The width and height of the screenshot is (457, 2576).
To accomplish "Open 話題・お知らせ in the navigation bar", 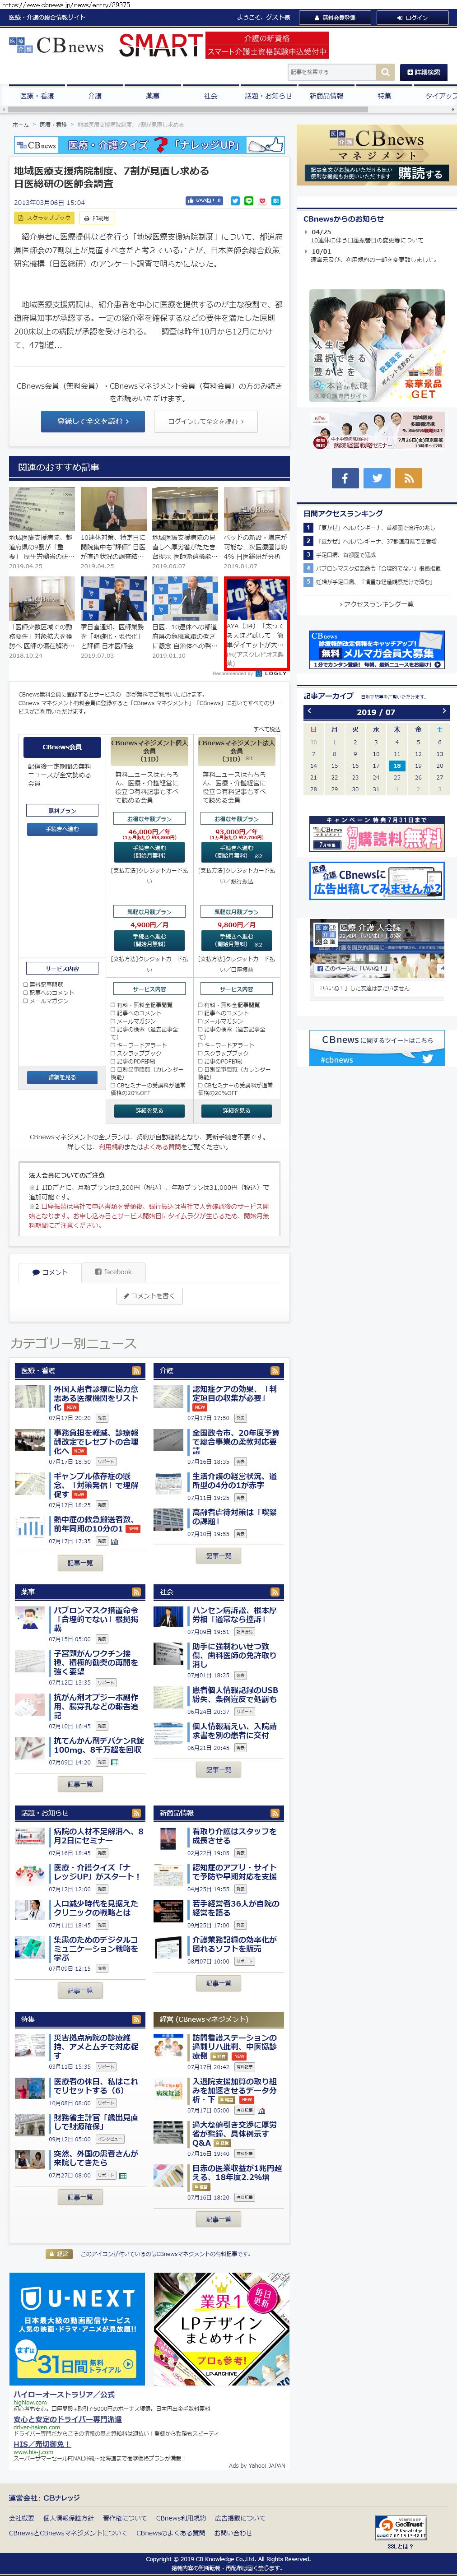I will point(268,96).
